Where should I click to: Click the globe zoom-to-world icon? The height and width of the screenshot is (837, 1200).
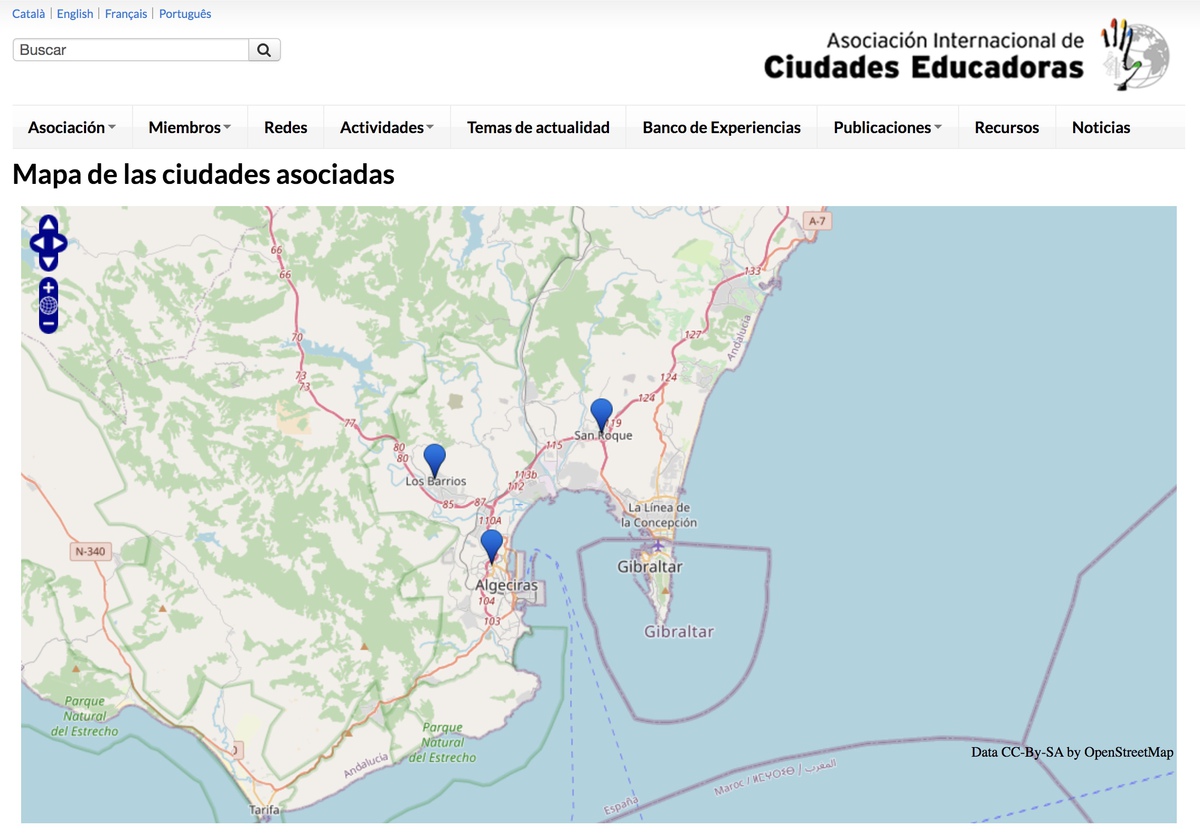click(48, 305)
